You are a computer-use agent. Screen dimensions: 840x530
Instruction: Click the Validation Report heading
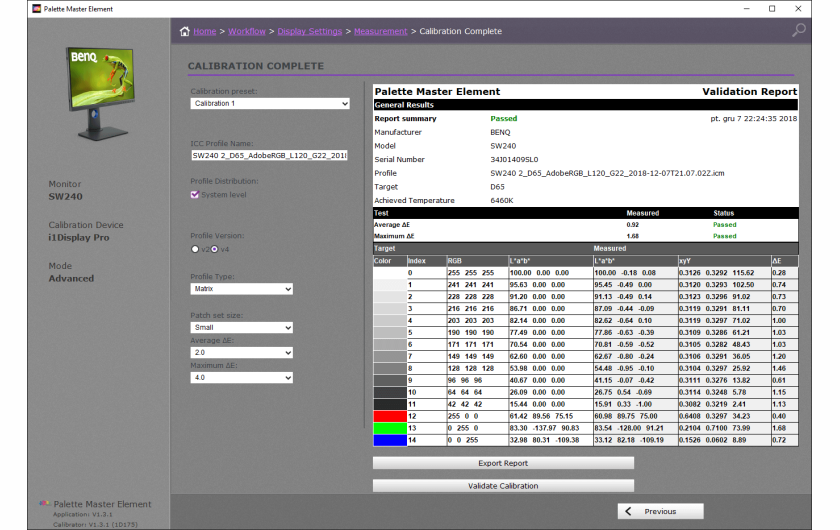pyautogui.click(x=749, y=92)
